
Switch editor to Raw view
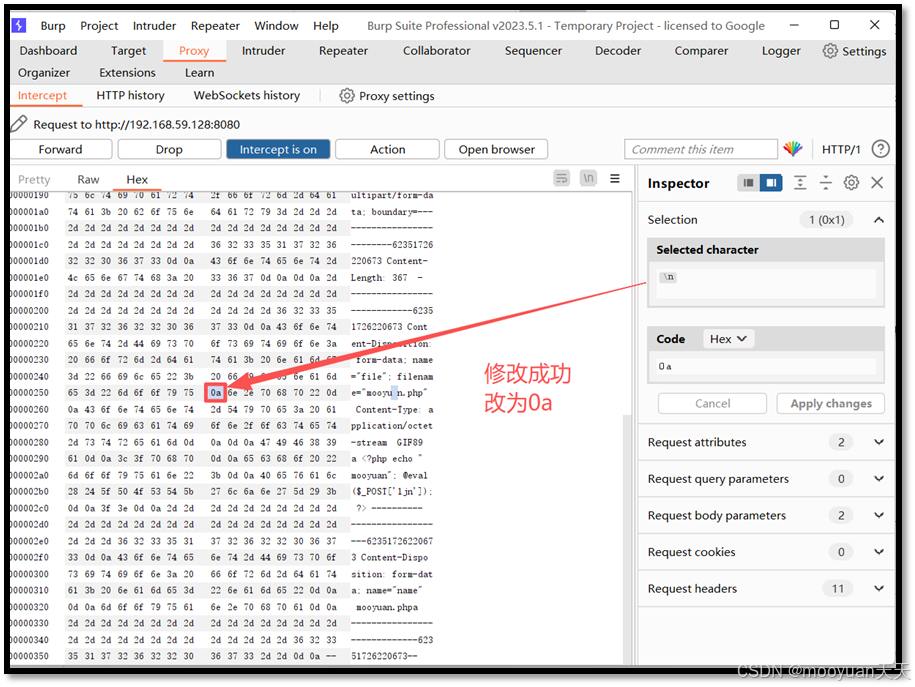[x=88, y=179]
